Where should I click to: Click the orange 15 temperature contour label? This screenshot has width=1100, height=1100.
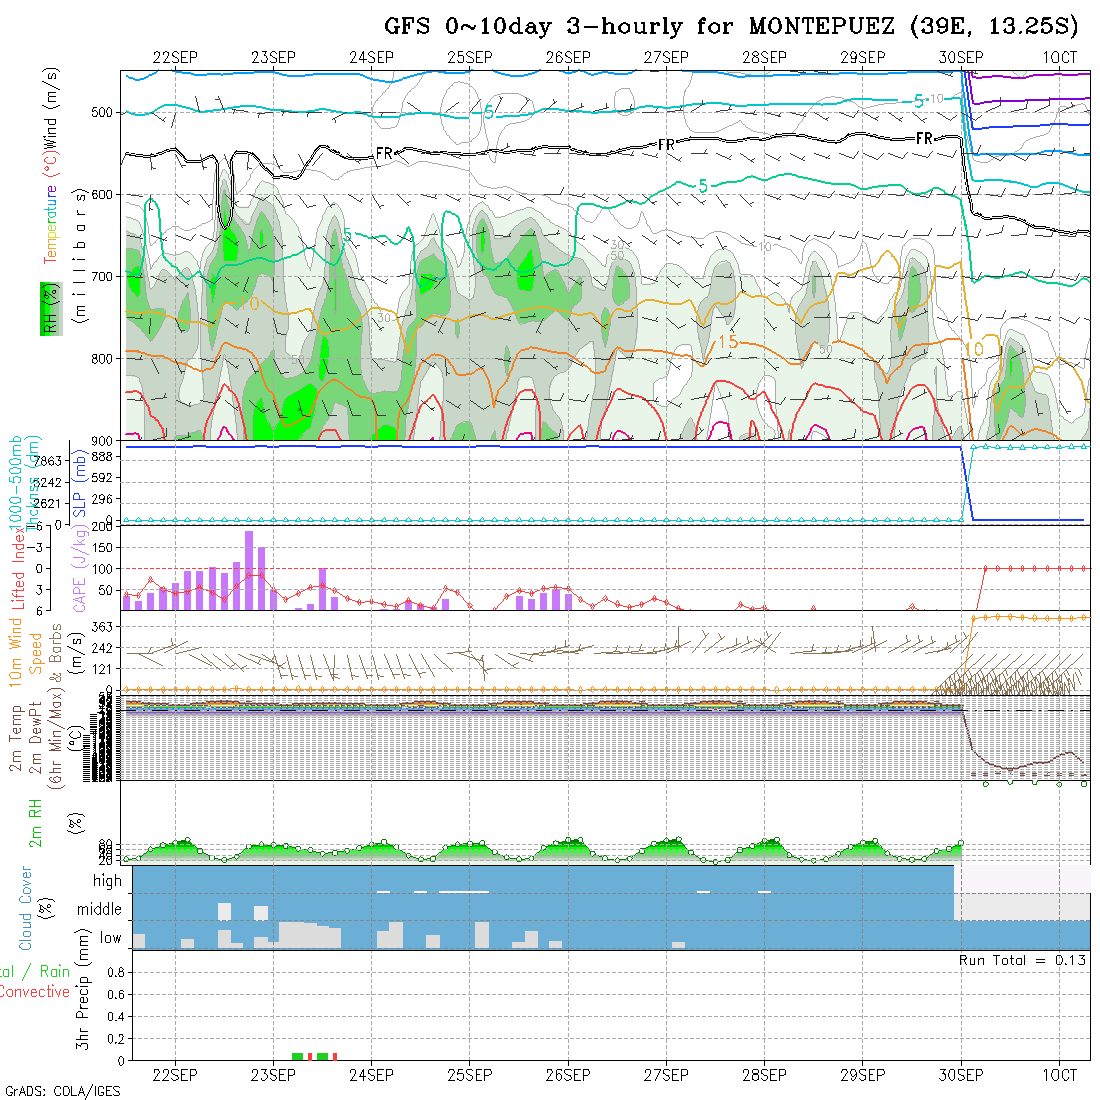(727, 342)
